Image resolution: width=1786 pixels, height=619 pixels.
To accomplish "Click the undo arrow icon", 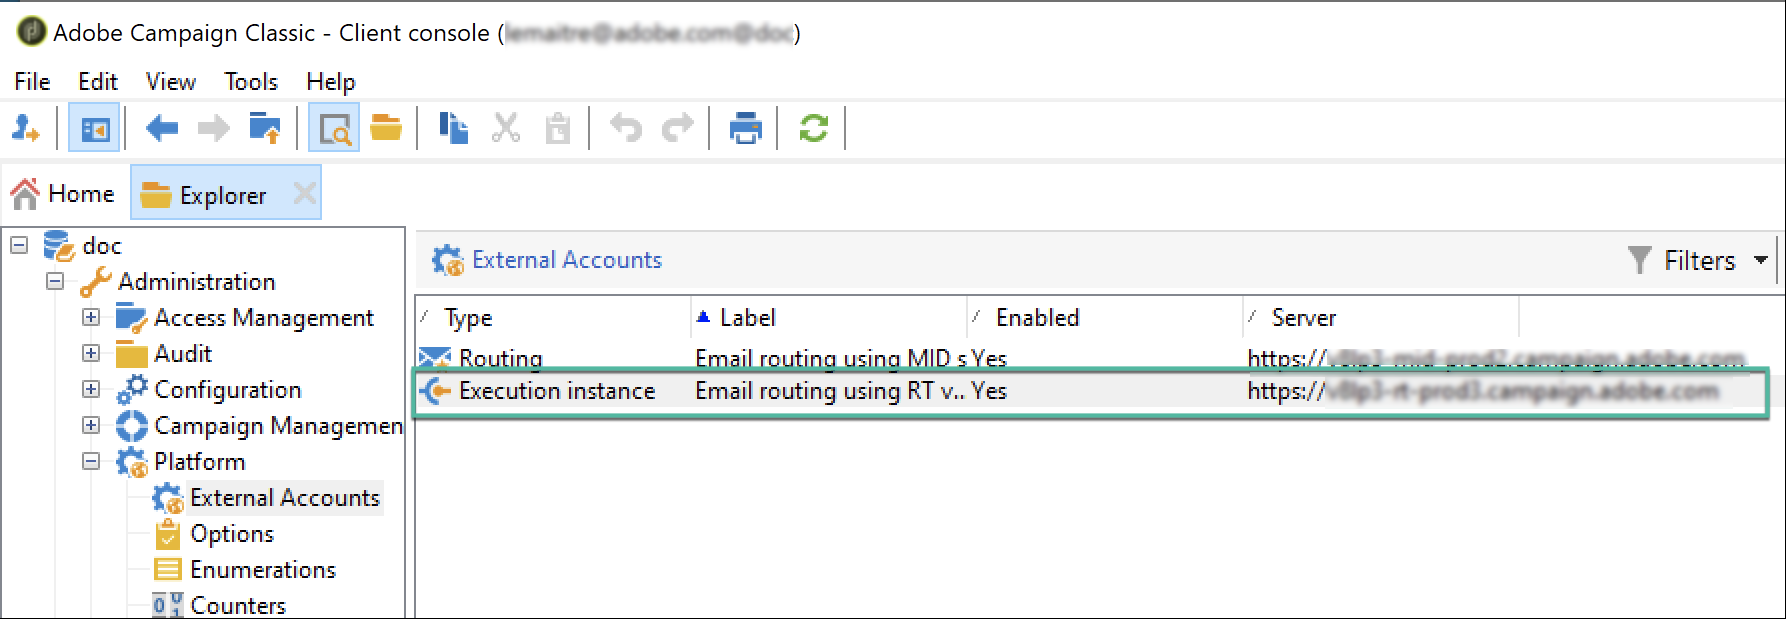I will tap(626, 128).
